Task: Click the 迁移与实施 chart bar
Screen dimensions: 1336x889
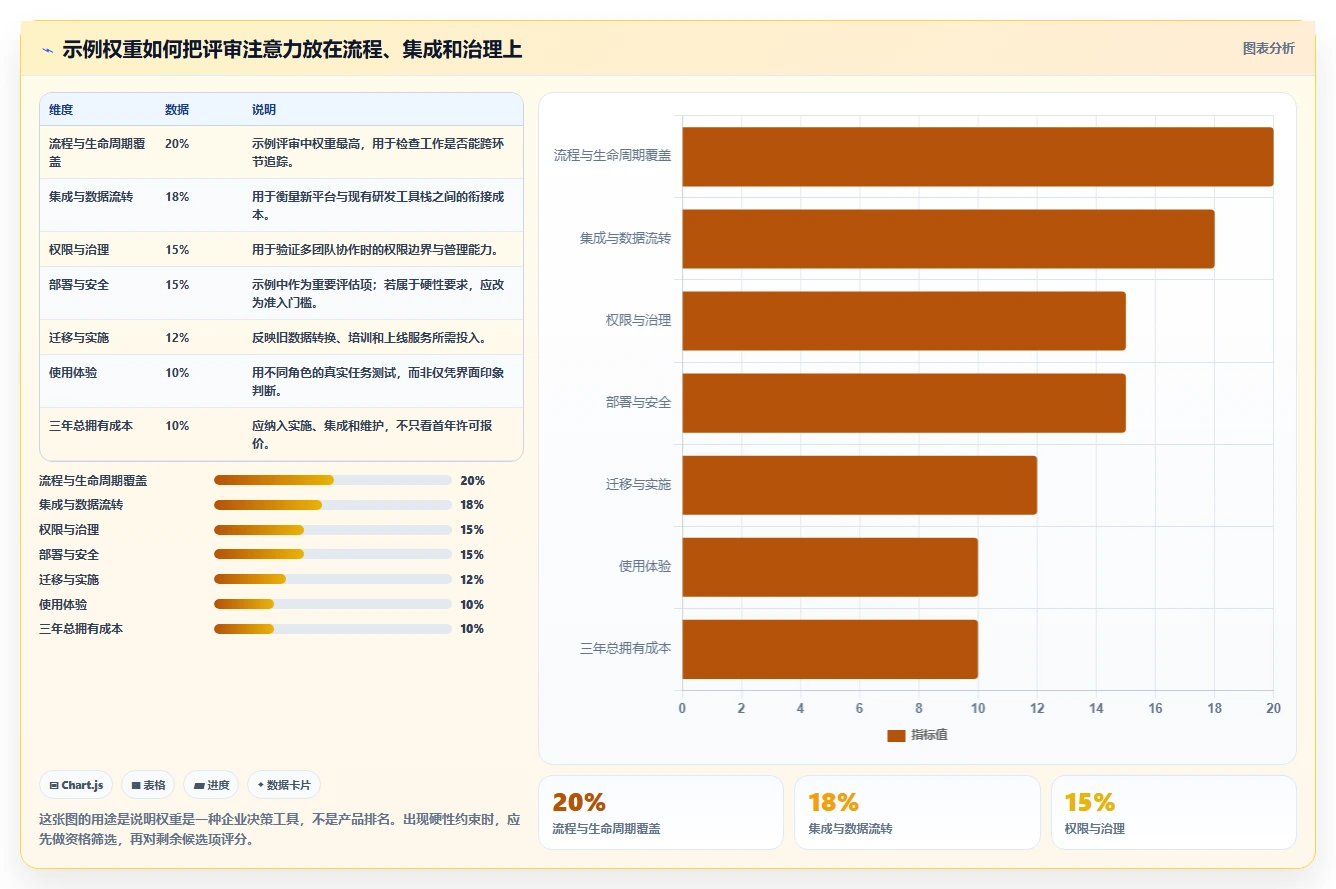Action: [x=860, y=484]
